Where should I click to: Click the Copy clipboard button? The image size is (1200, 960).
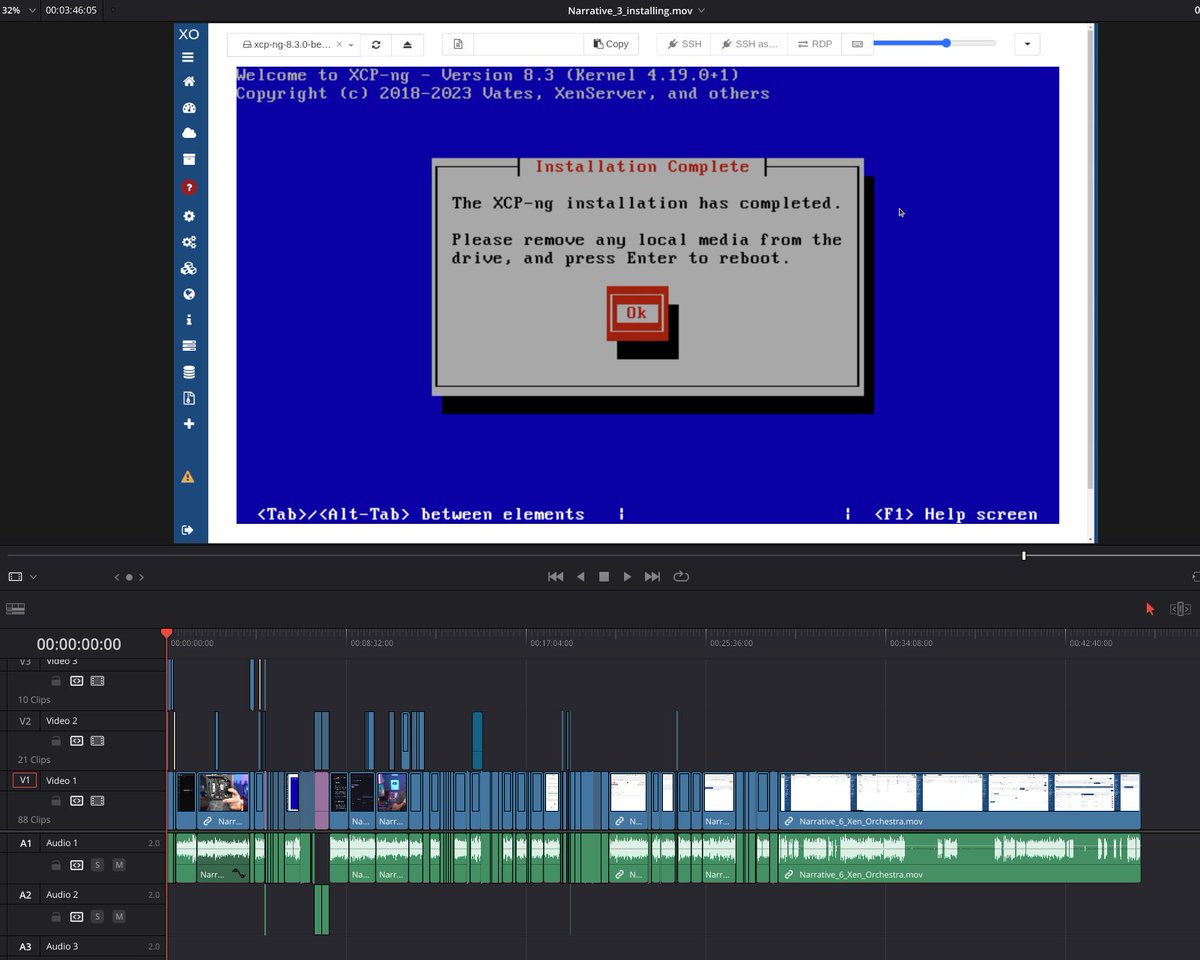tap(611, 44)
